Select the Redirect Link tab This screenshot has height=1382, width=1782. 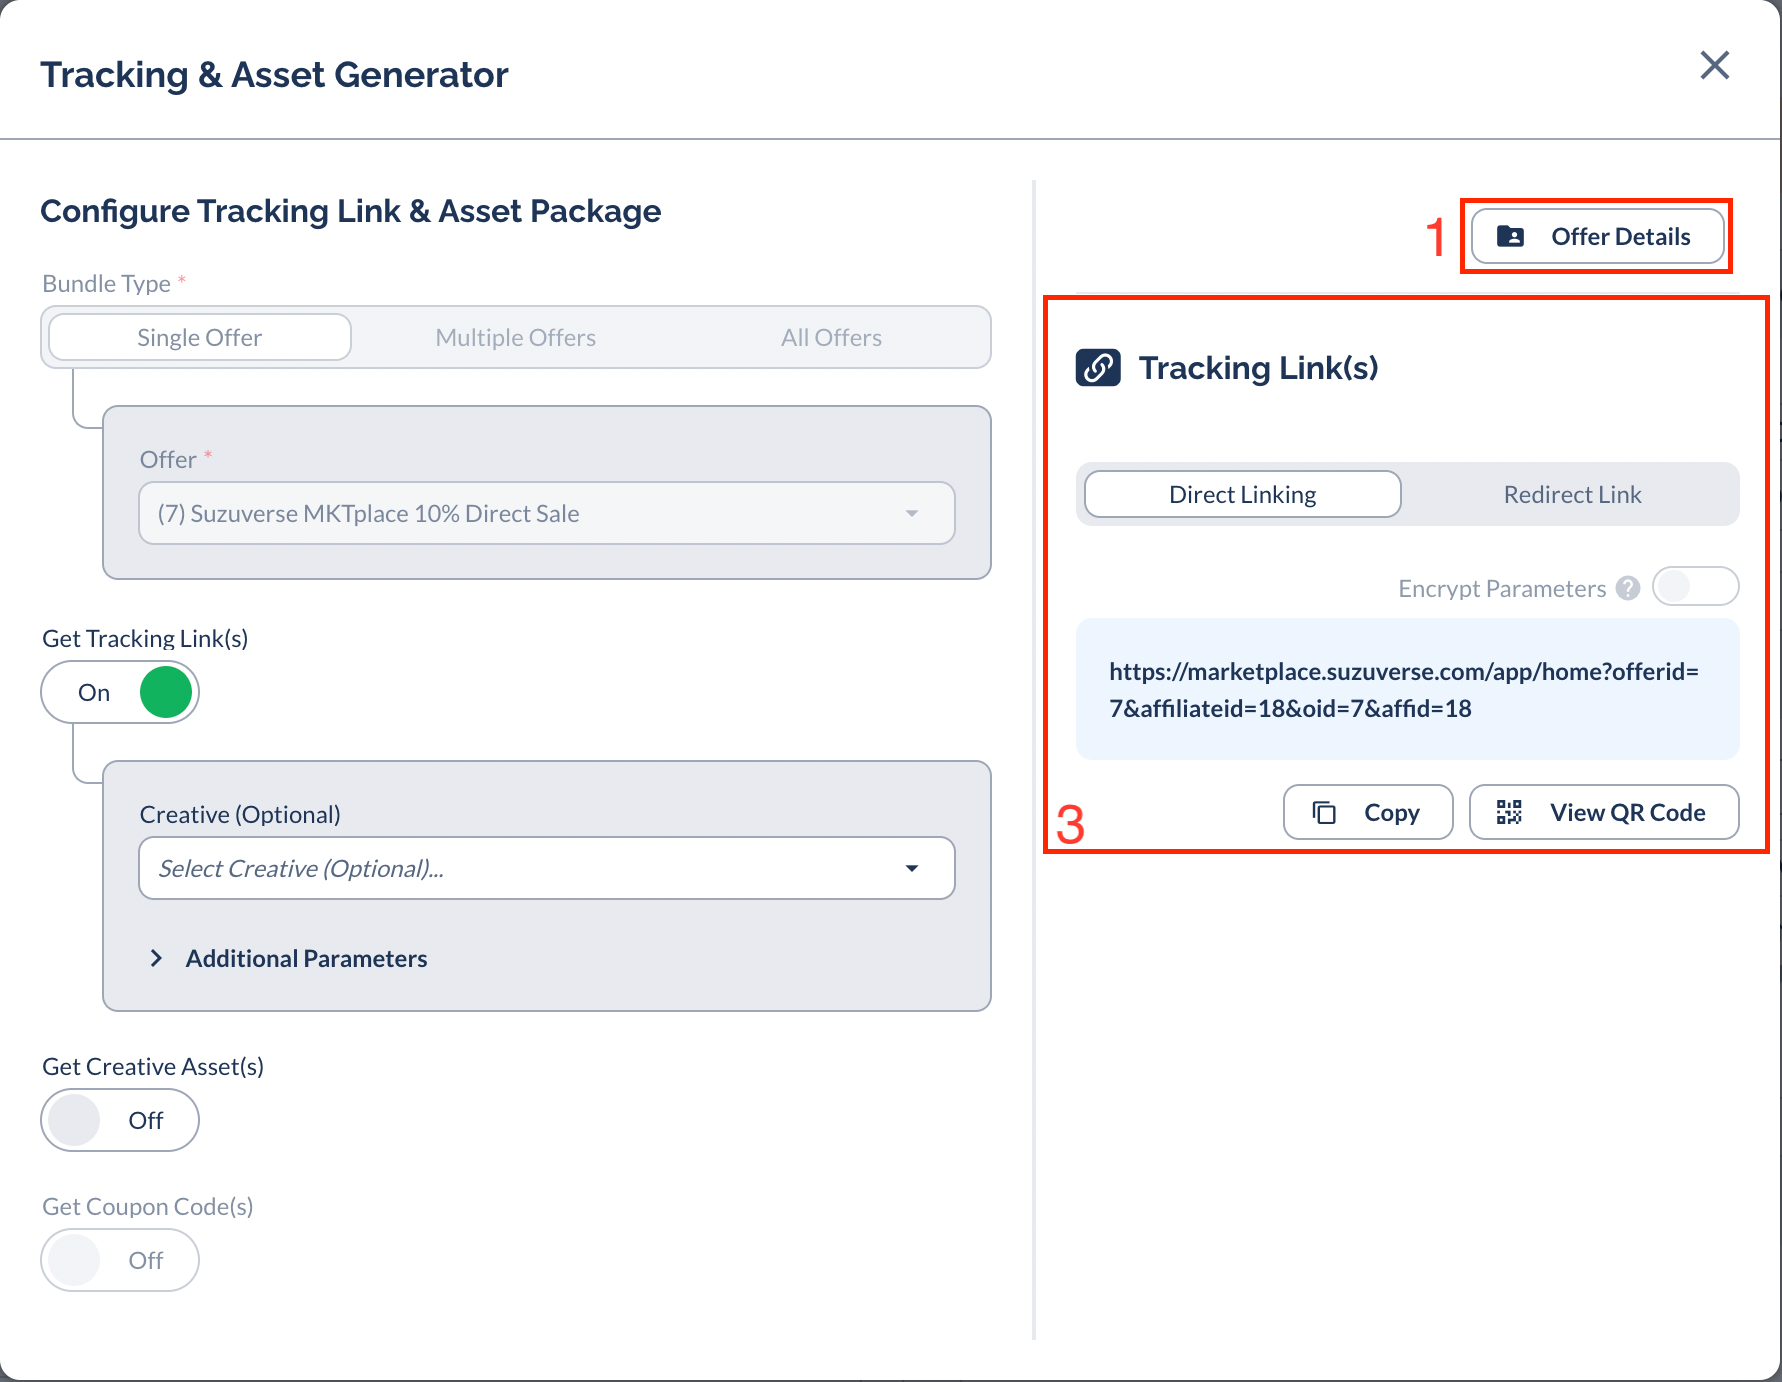coord(1571,495)
